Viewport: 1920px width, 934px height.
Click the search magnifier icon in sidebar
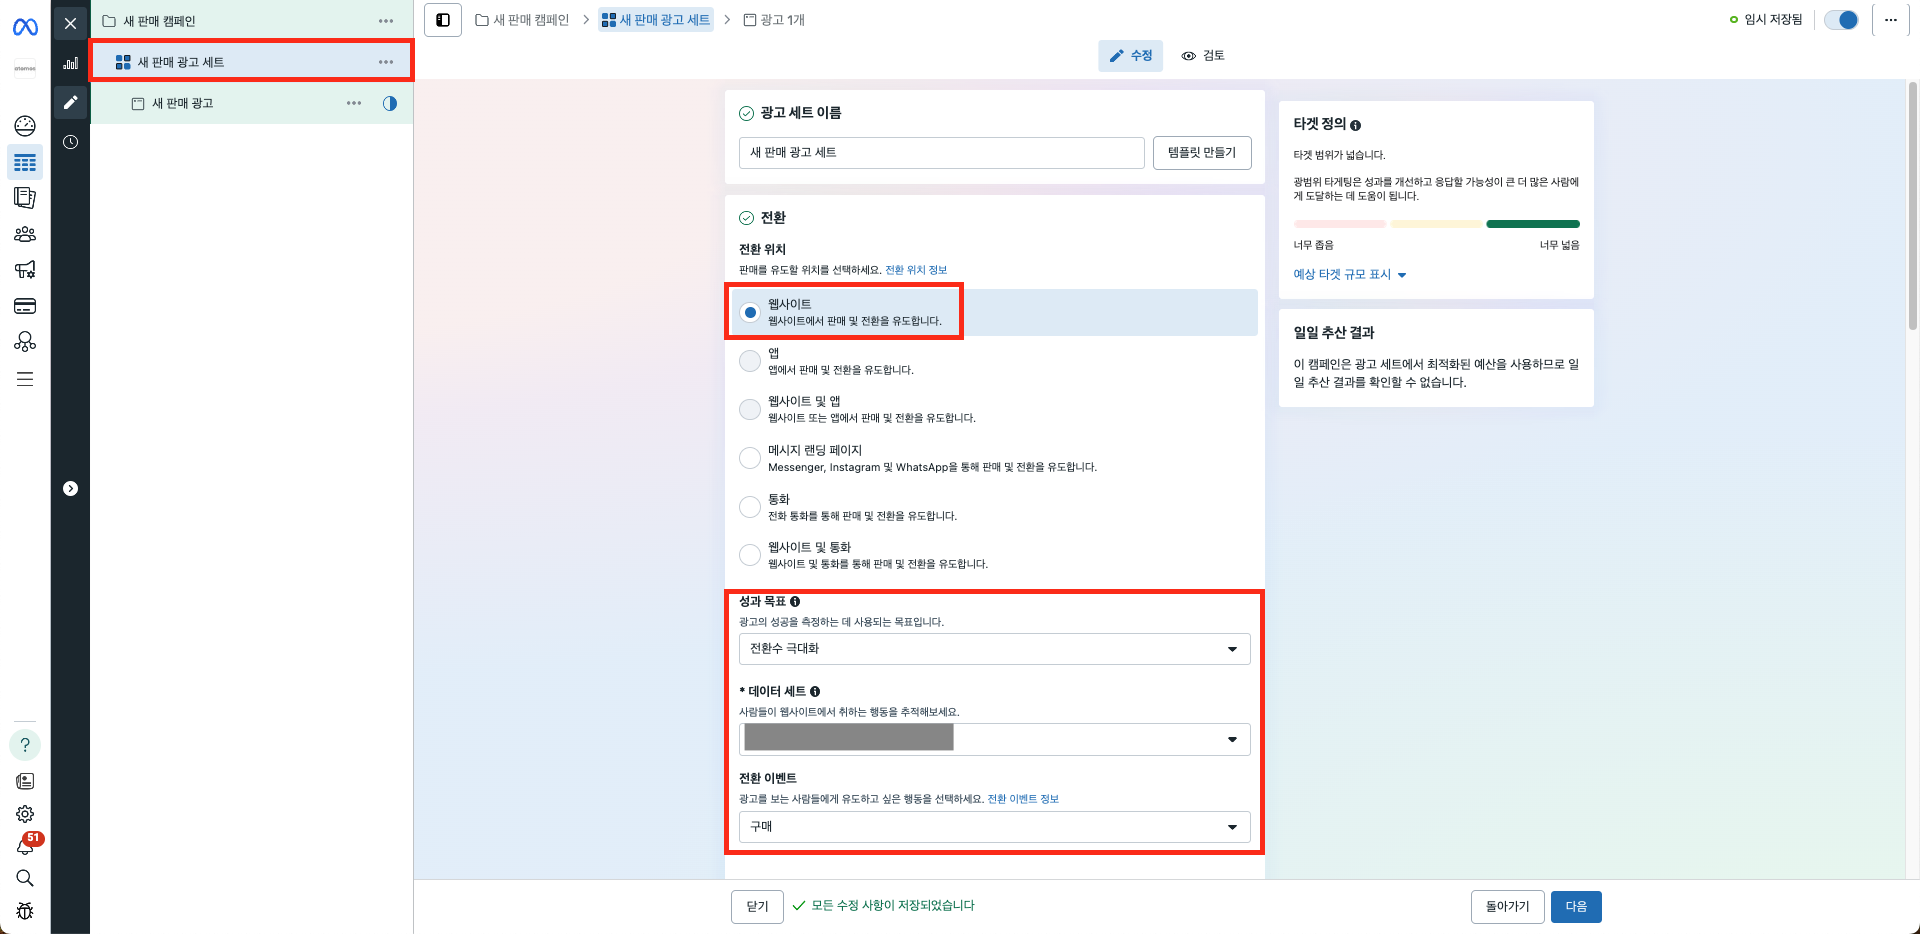tap(25, 878)
